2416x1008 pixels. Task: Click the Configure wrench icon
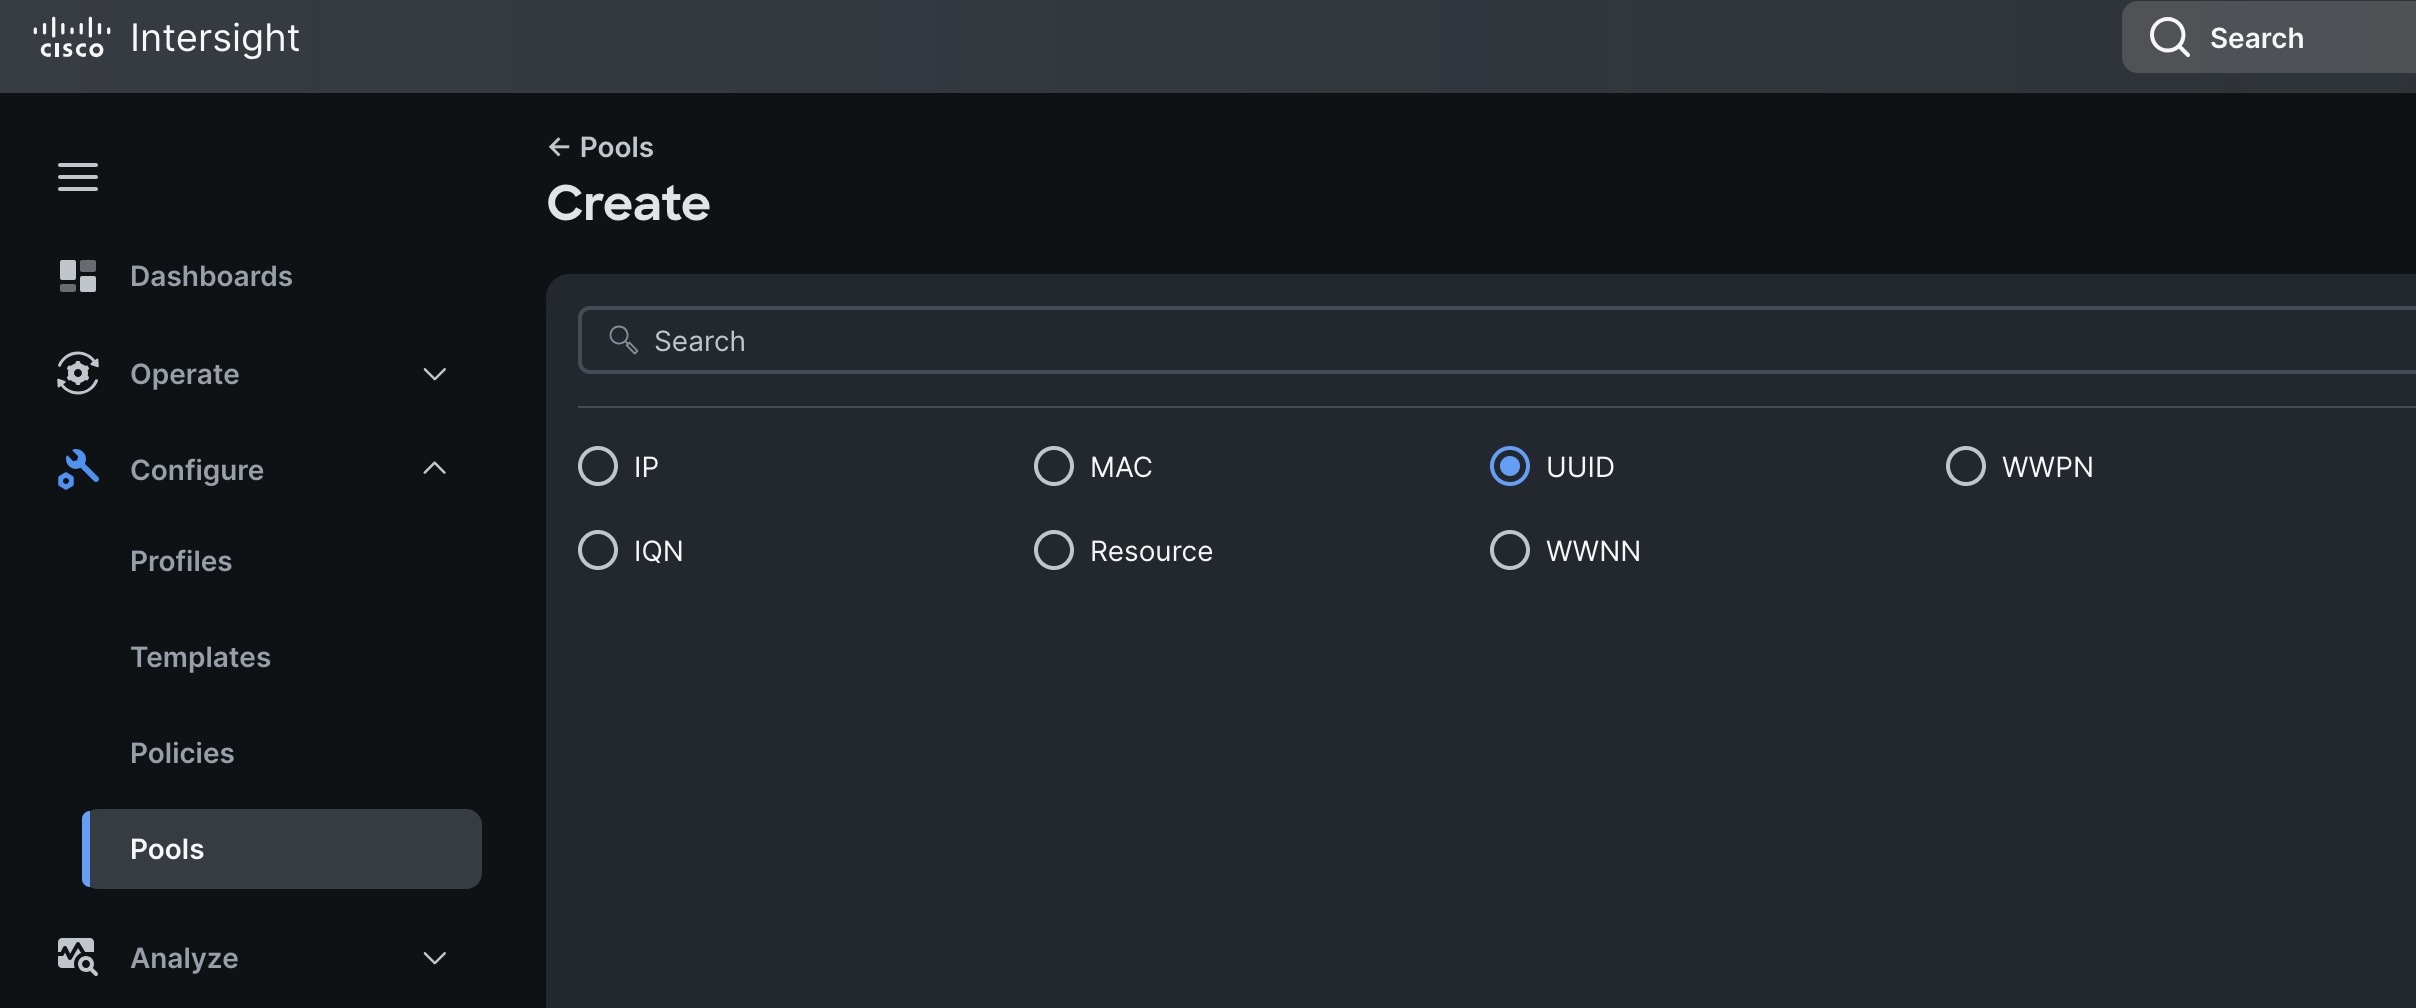pyautogui.click(x=77, y=469)
